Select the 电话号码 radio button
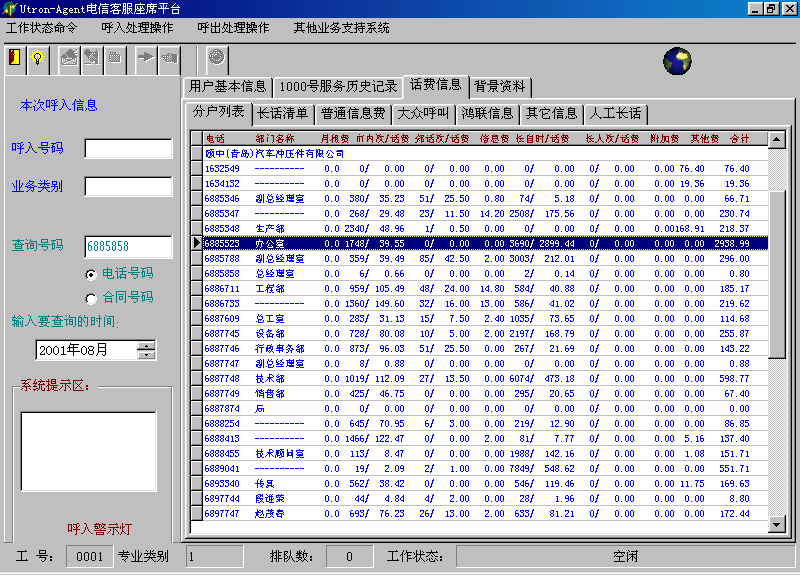800x575 pixels. point(91,273)
